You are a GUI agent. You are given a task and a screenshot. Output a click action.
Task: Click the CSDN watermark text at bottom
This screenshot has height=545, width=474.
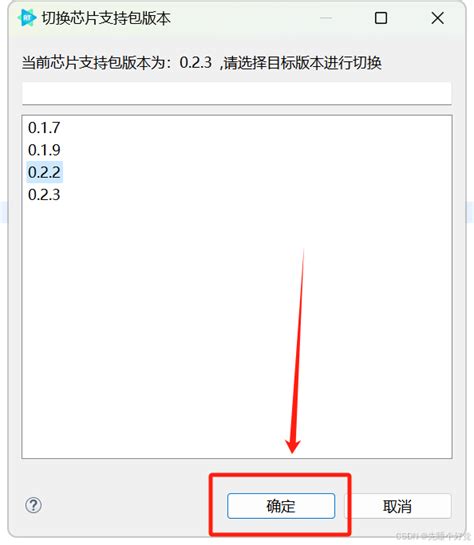433,536
